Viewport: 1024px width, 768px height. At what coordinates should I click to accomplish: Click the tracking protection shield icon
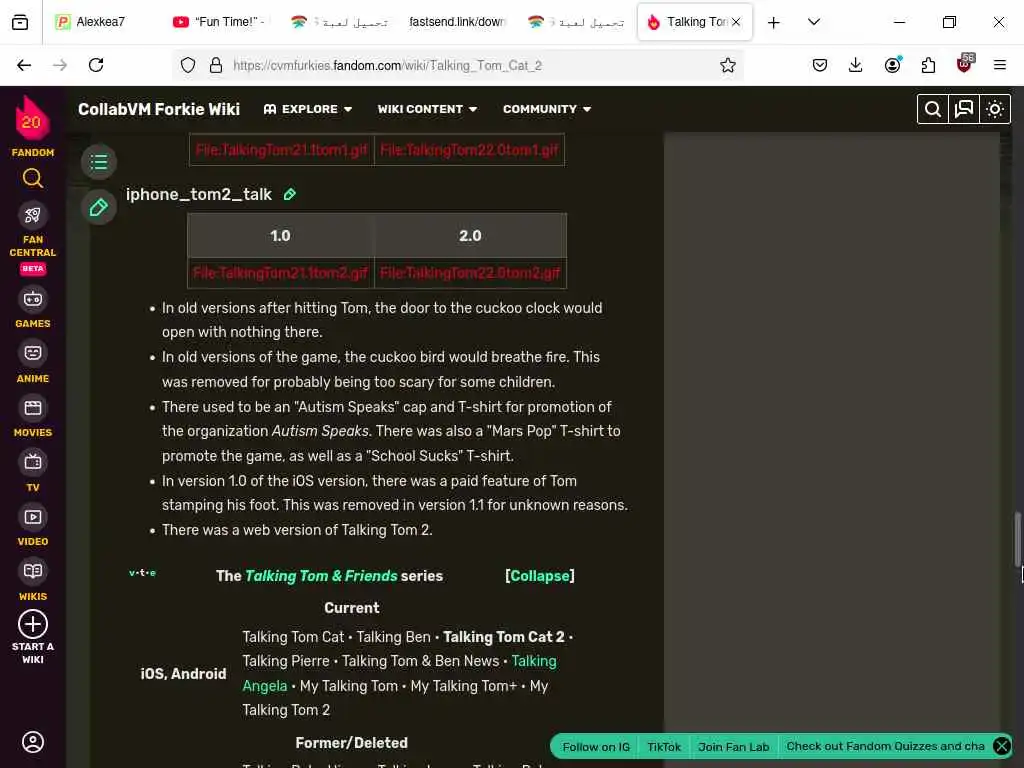click(188, 65)
